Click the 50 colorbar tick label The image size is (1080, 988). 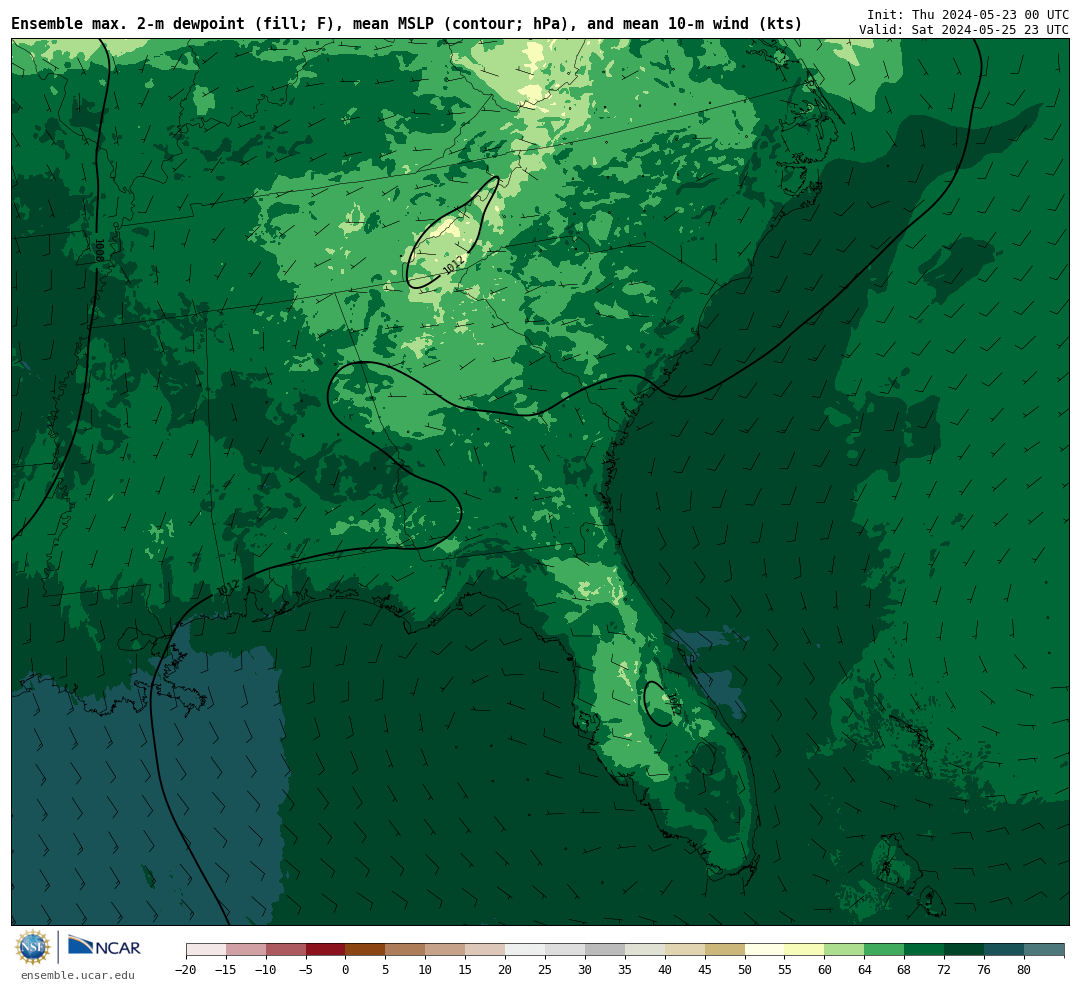[x=745, y=969]
